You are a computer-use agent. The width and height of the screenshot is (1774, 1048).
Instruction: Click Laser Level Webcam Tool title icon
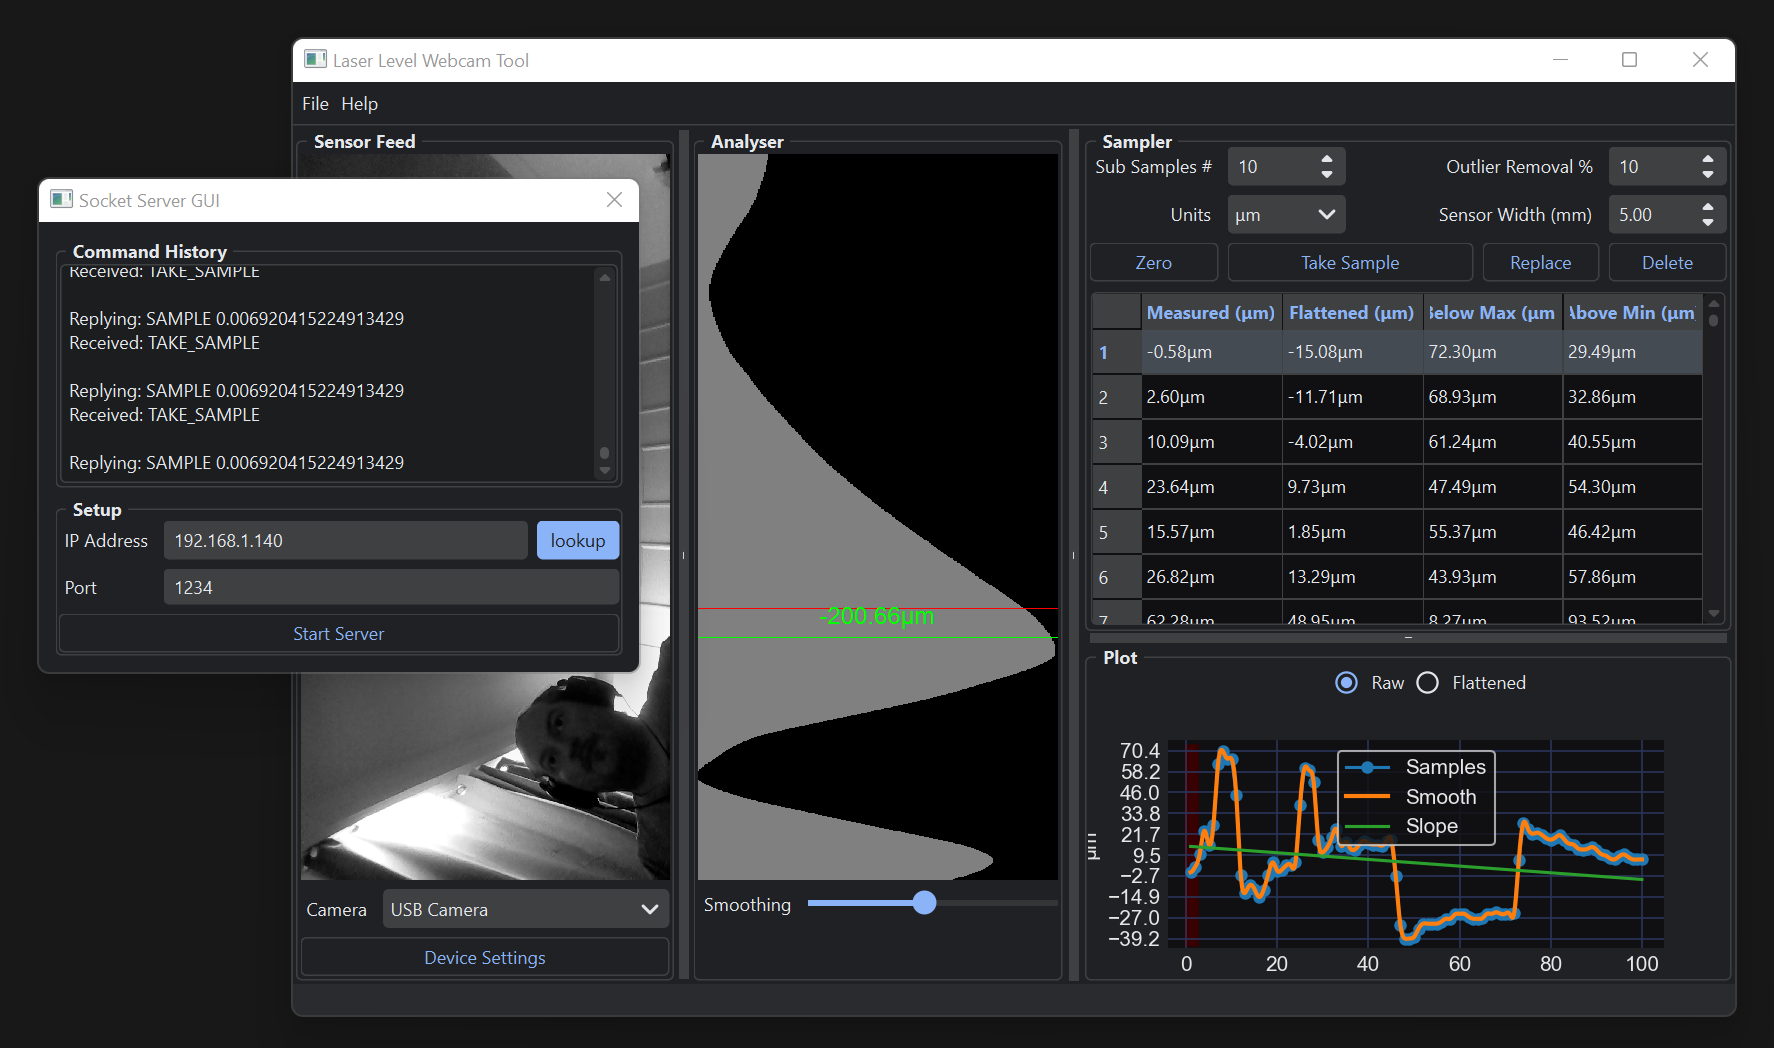coord(315,60)
